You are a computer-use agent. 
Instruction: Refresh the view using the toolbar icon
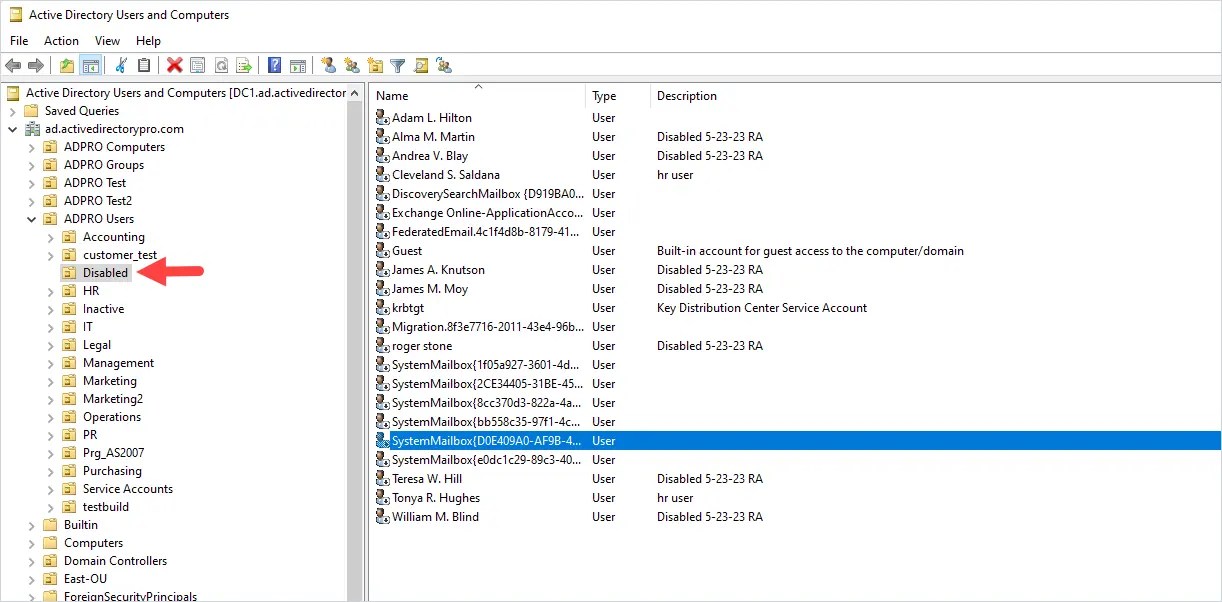219,64
